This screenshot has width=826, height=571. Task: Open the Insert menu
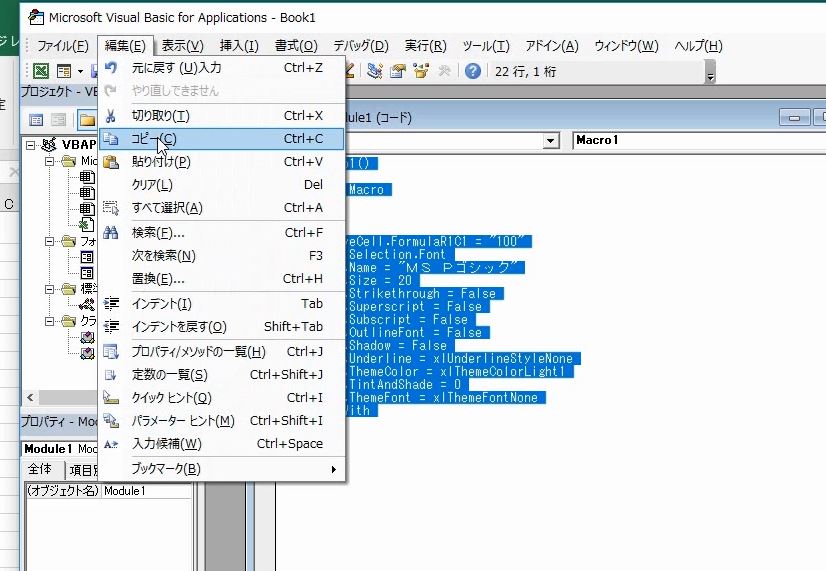[239, 46]
